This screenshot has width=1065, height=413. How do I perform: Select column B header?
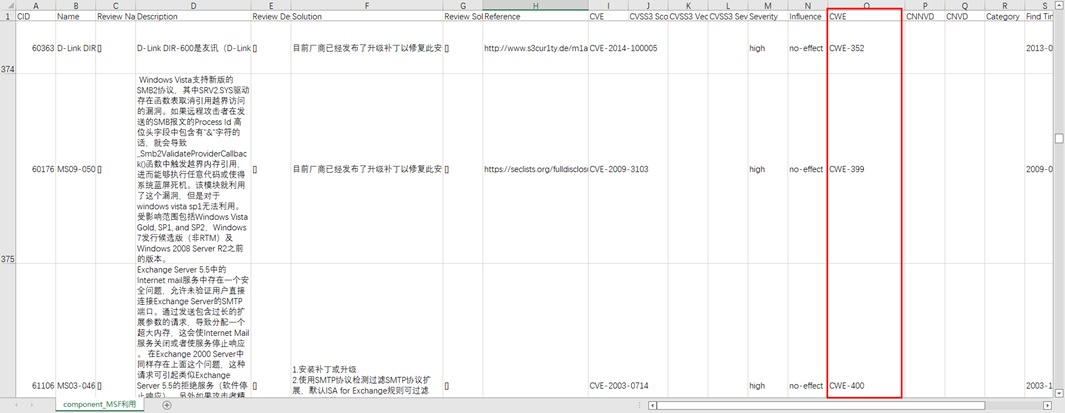point(75,5)
